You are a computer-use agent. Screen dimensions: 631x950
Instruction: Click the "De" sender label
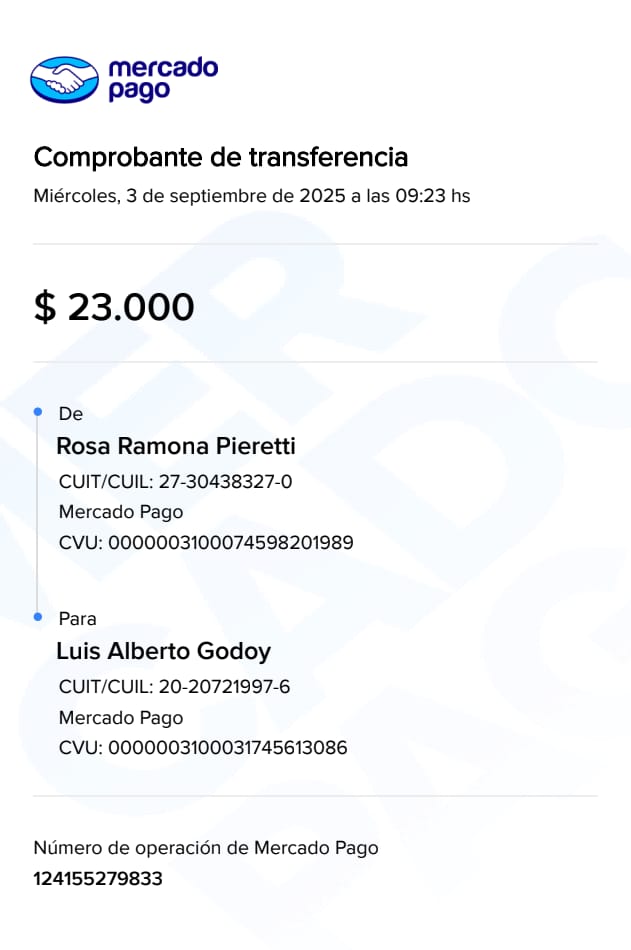click(x=71, y=414)
